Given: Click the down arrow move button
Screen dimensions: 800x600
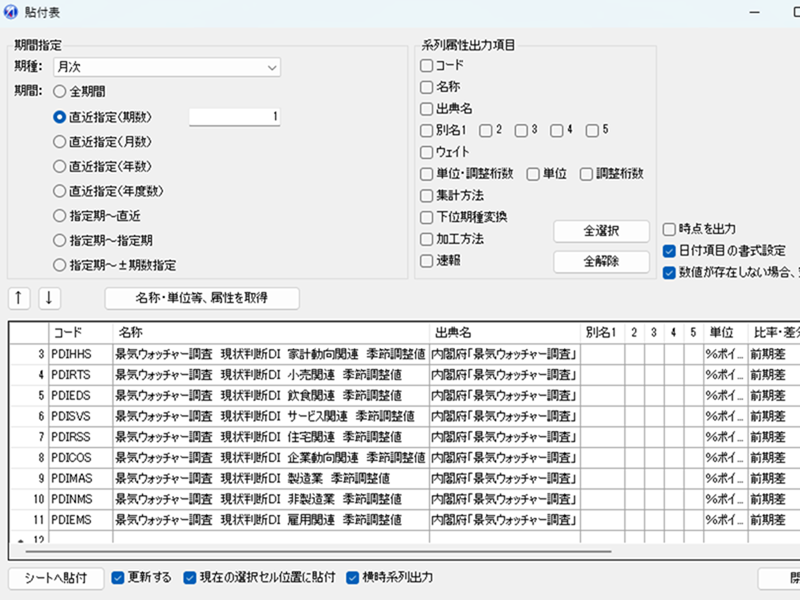Looking at the screenshot, I should tap(49, 297).
